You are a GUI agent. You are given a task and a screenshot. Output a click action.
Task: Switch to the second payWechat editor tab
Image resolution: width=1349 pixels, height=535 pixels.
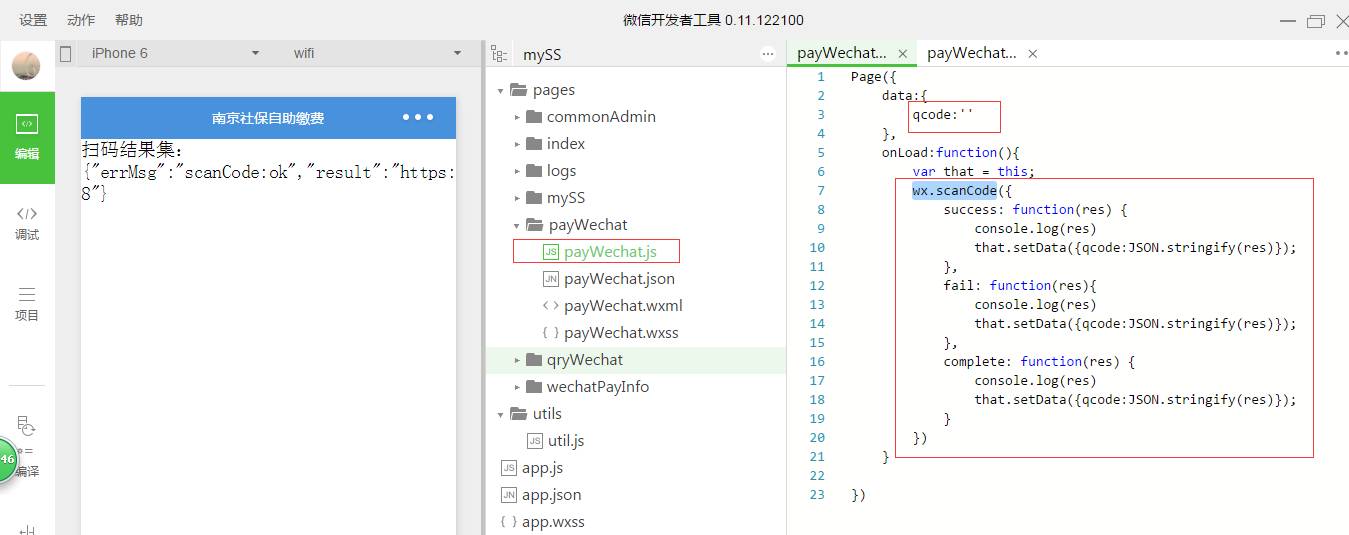click(x=971, y=53)
